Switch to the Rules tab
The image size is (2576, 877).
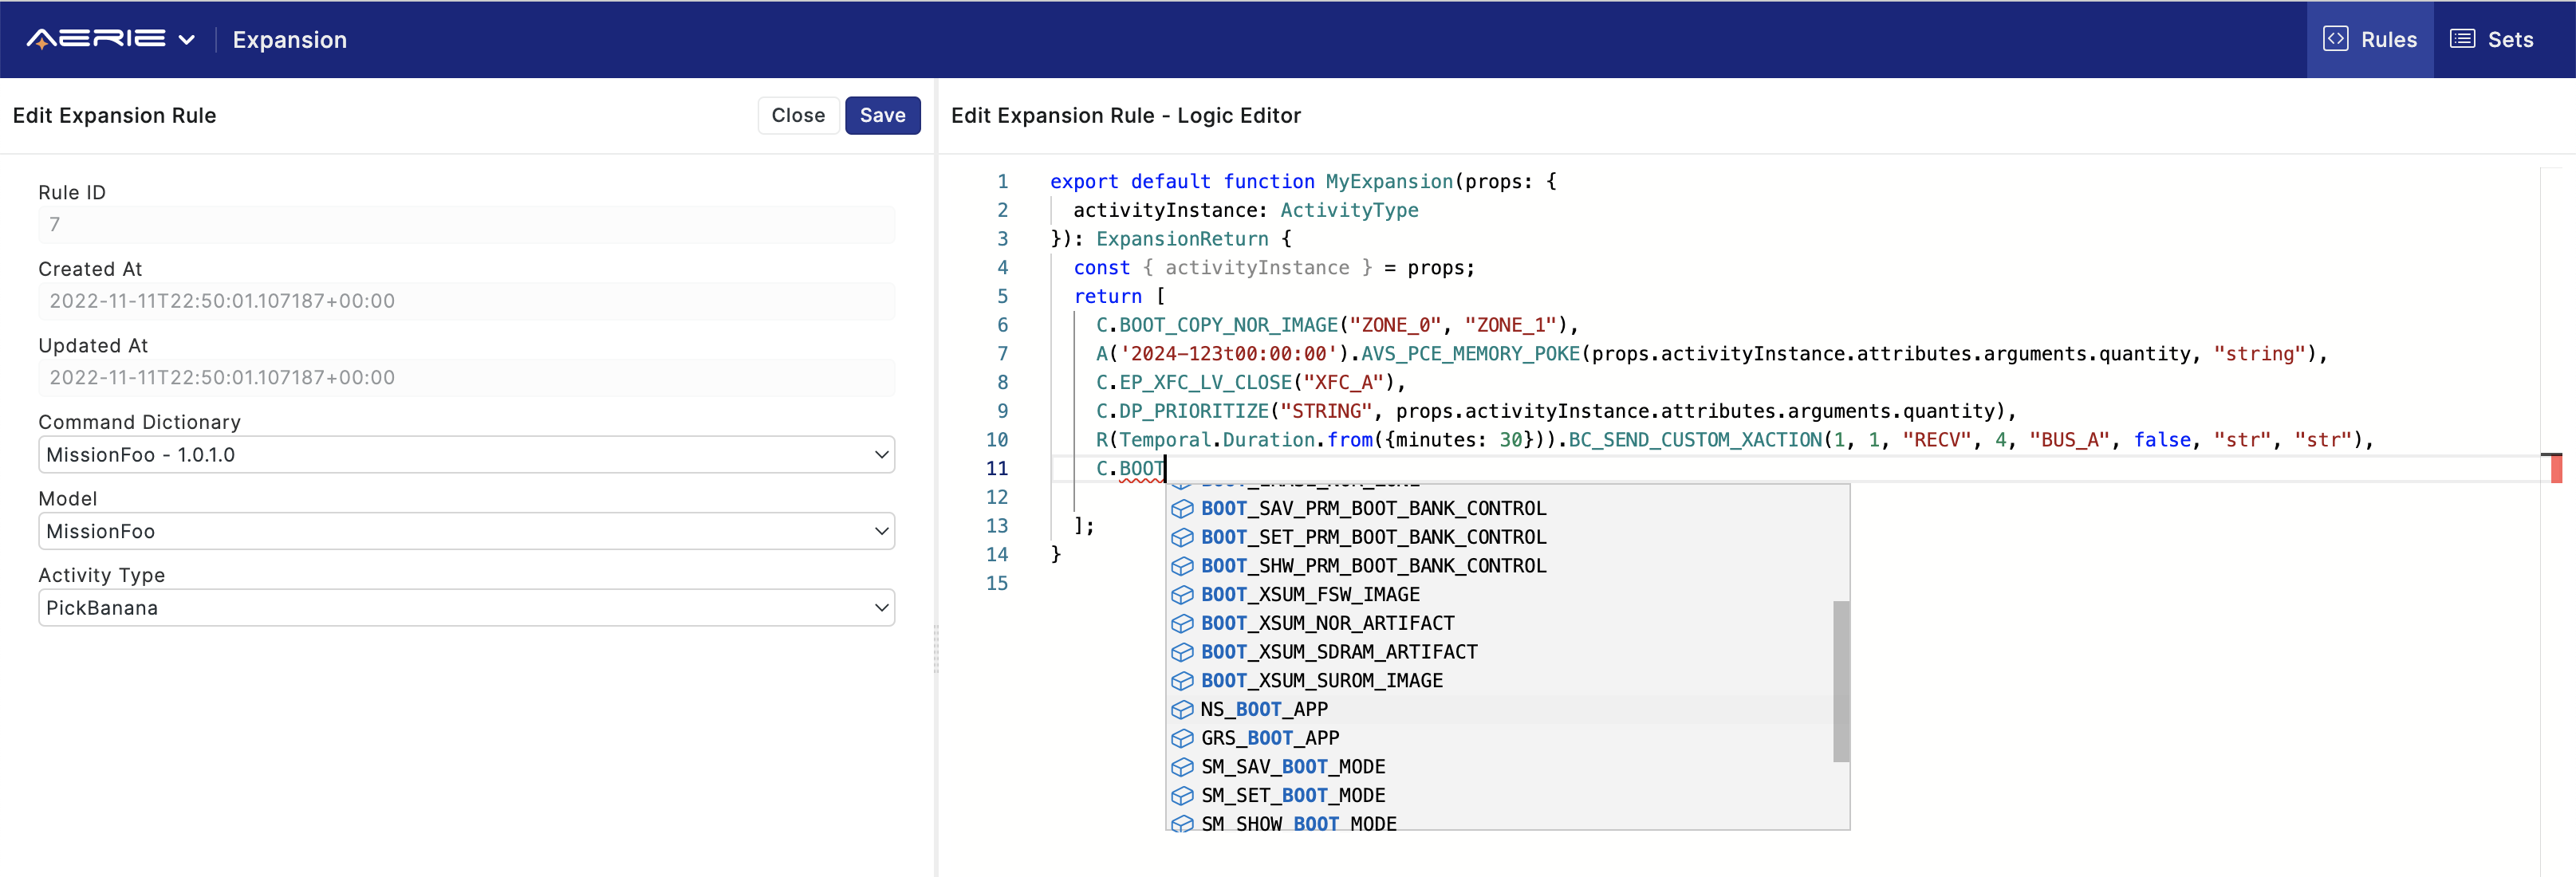[2371, 39]
